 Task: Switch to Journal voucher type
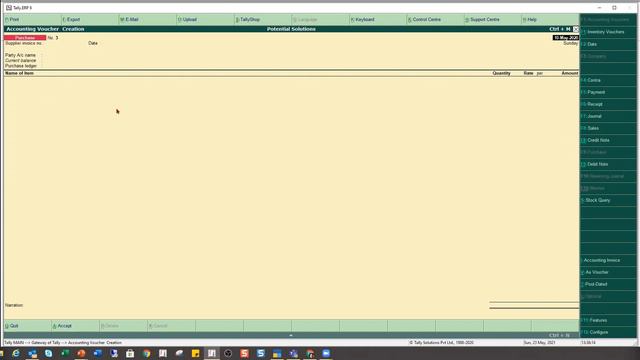coord(608,116)
